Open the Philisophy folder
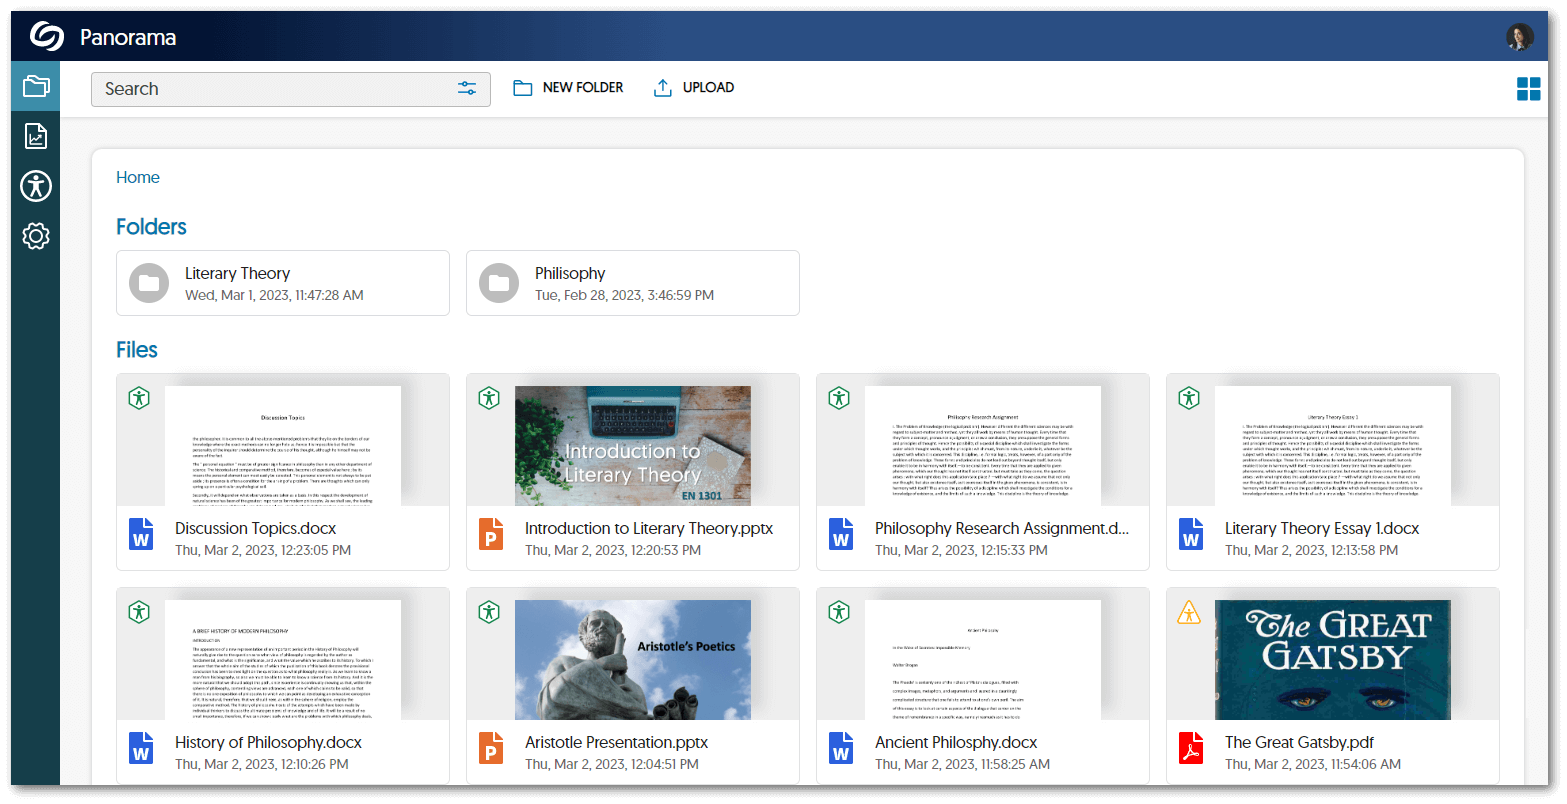 (x=633, y=283)
